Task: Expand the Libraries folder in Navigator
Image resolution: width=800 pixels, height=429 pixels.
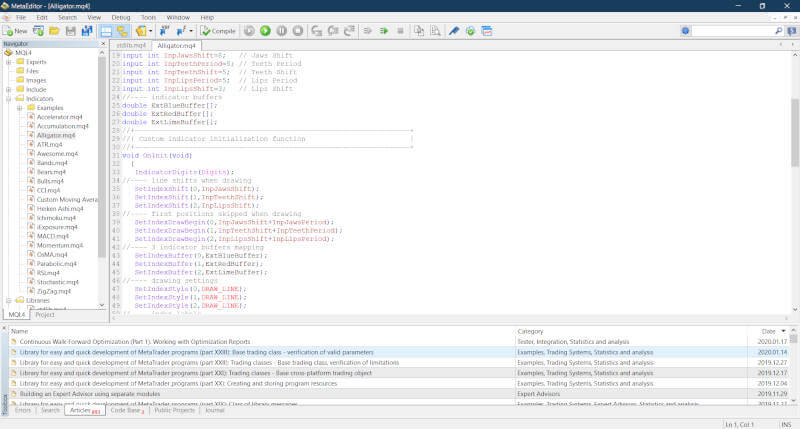Action: click(8, 300)
